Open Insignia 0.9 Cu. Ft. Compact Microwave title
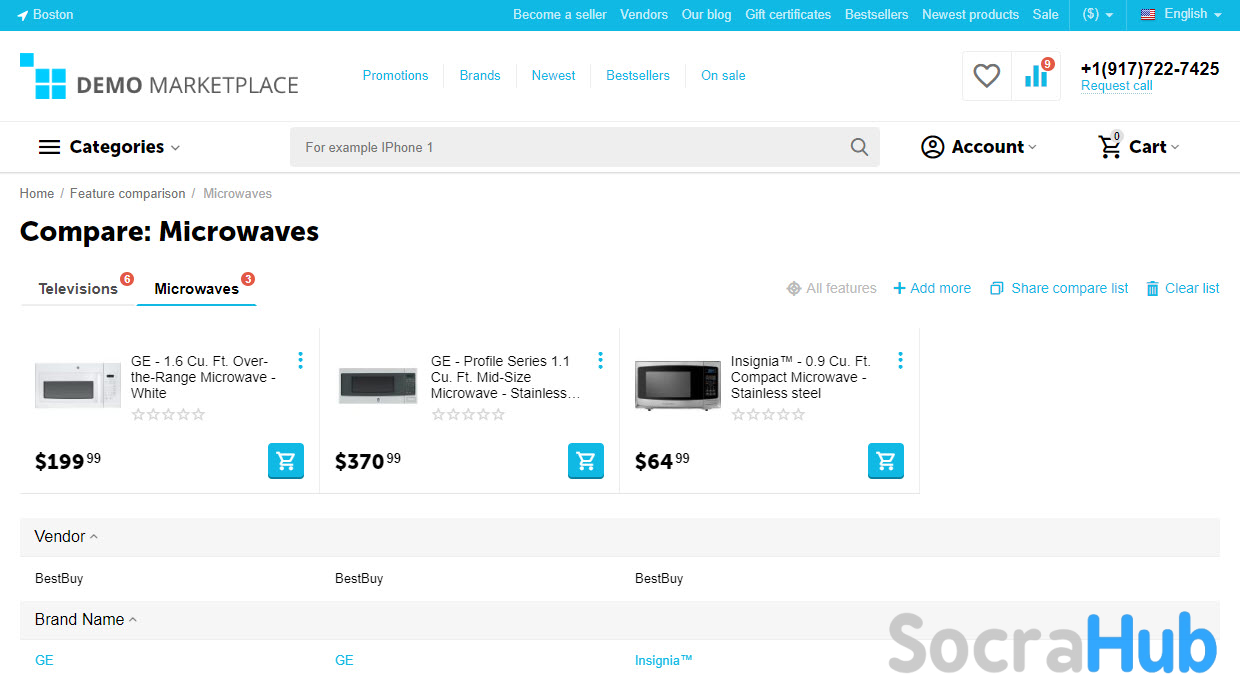1240x678 pixels. coord(801,377)
